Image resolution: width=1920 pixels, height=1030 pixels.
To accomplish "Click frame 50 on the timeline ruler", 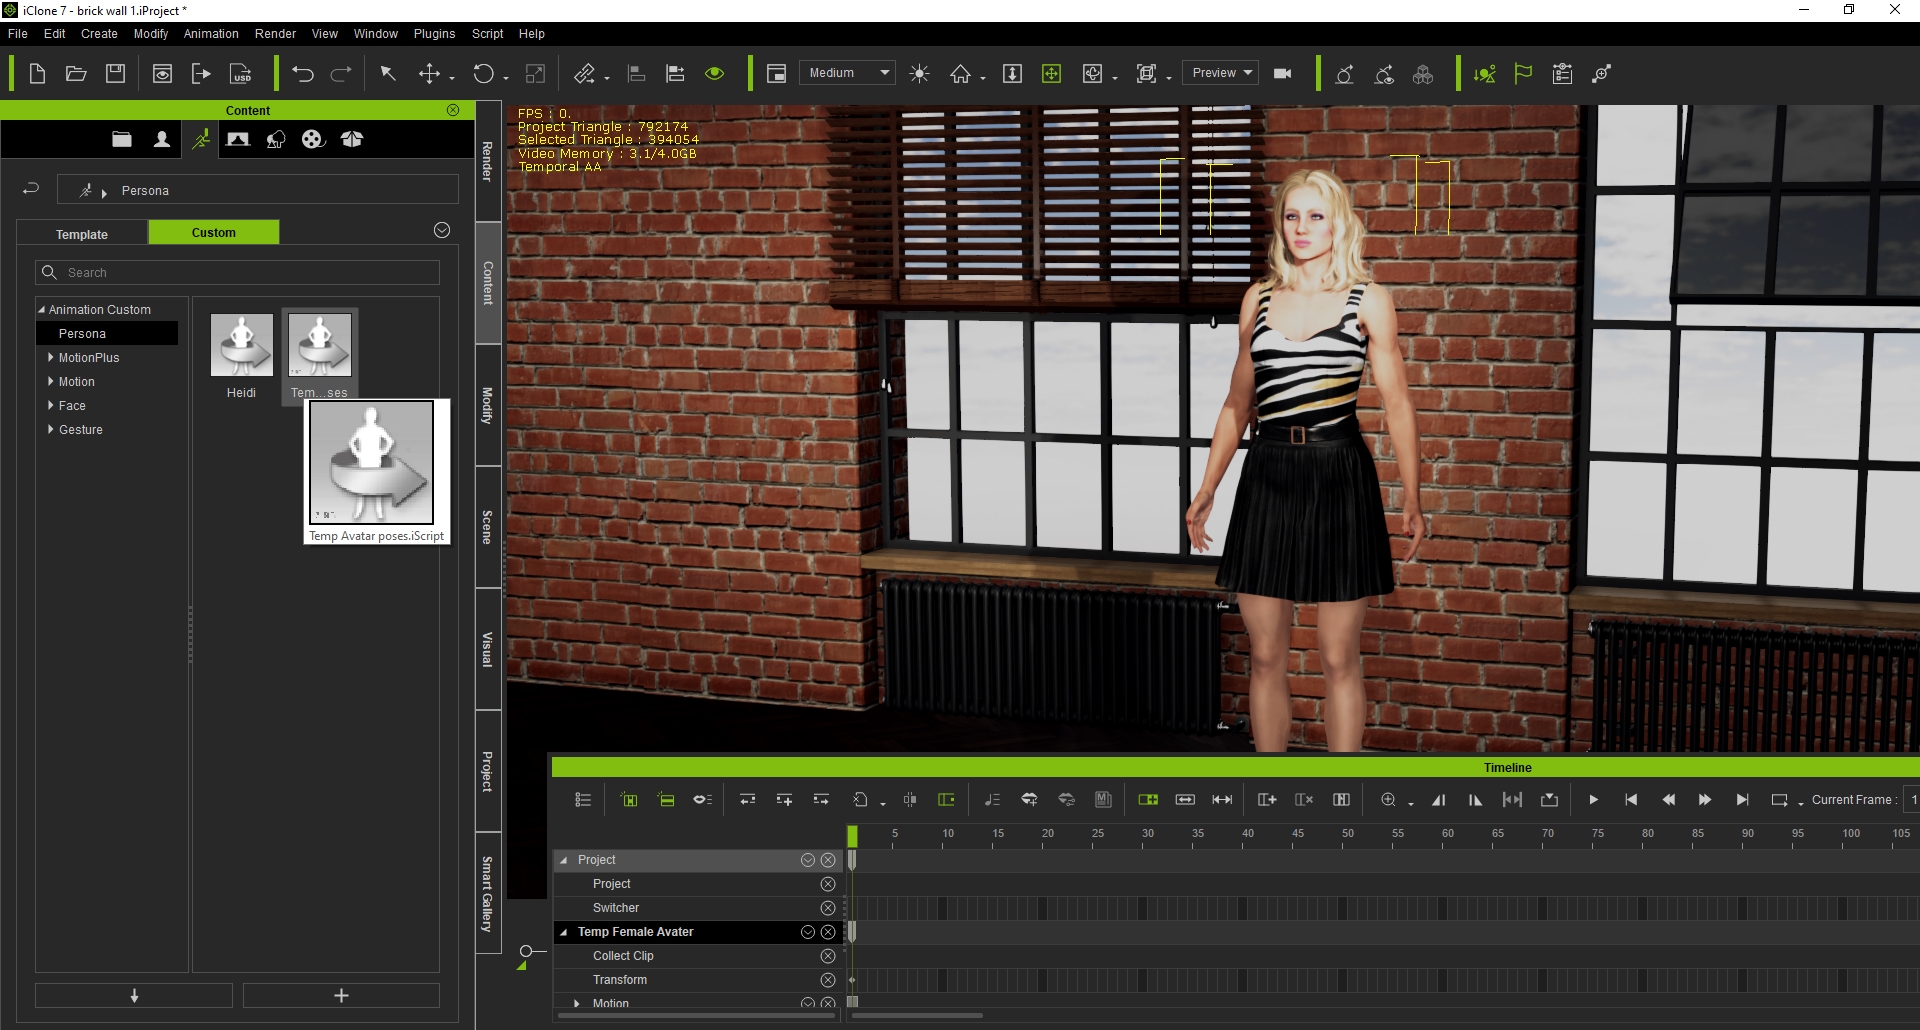I will [x=1348, y=834].
